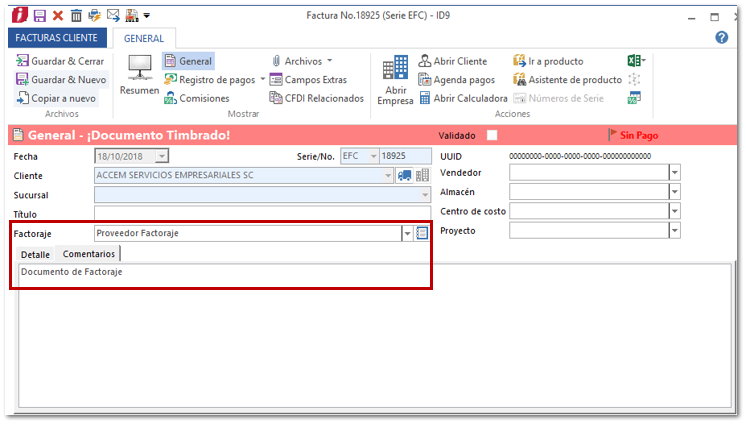This screenshot has width=746, height=424.
Task: Click the list icon beside Factoraje field
Action: pyautogui.click(x=422, y=233)
